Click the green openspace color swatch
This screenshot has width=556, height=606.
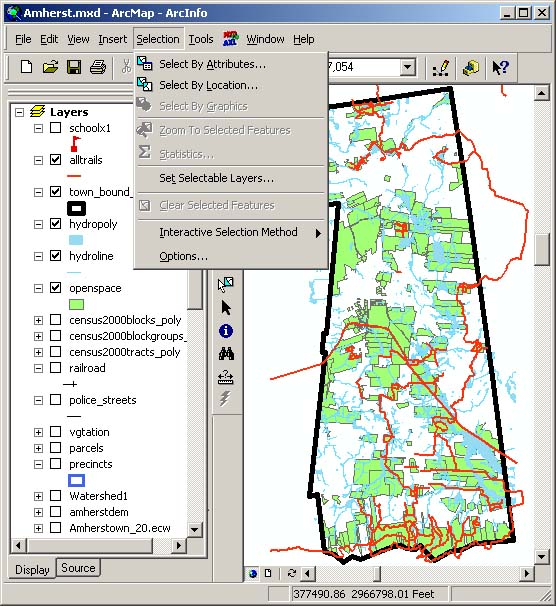click(x=76, y=305)
